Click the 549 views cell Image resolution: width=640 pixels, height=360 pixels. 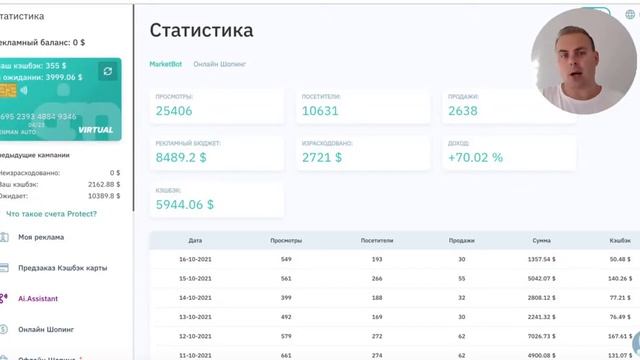click(x=286, y=259)
